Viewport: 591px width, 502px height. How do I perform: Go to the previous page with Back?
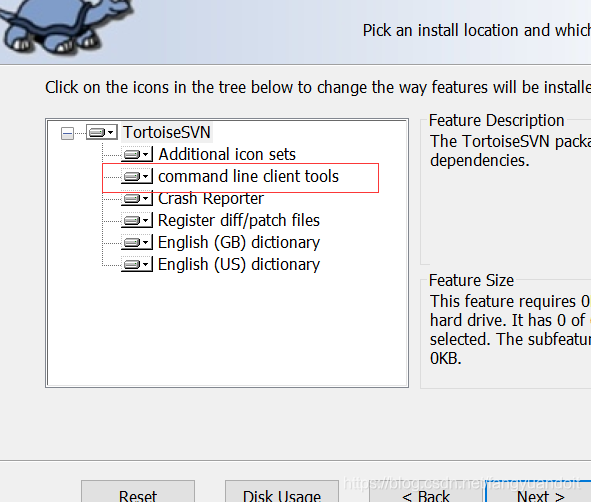tap(426, 491)
